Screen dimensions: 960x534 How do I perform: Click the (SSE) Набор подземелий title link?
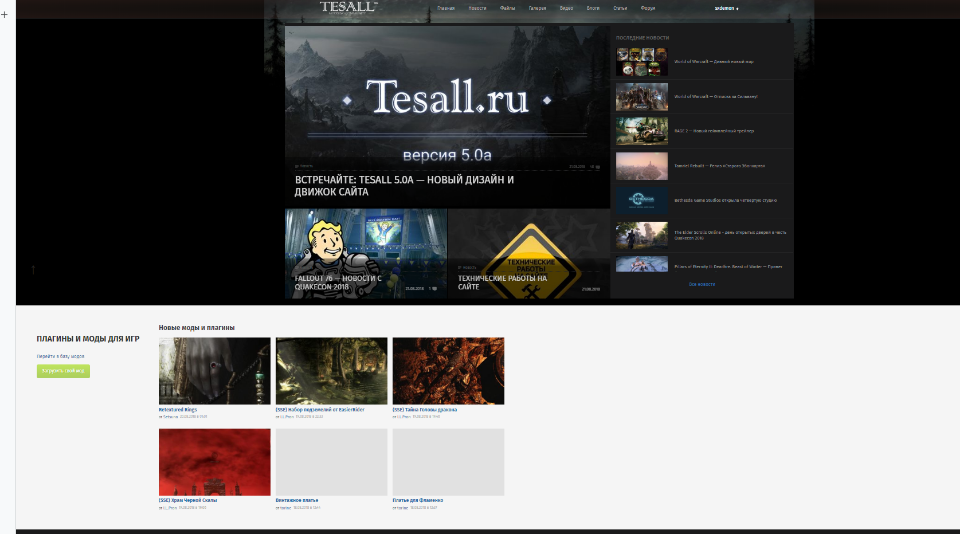click(x=320, y=410)
